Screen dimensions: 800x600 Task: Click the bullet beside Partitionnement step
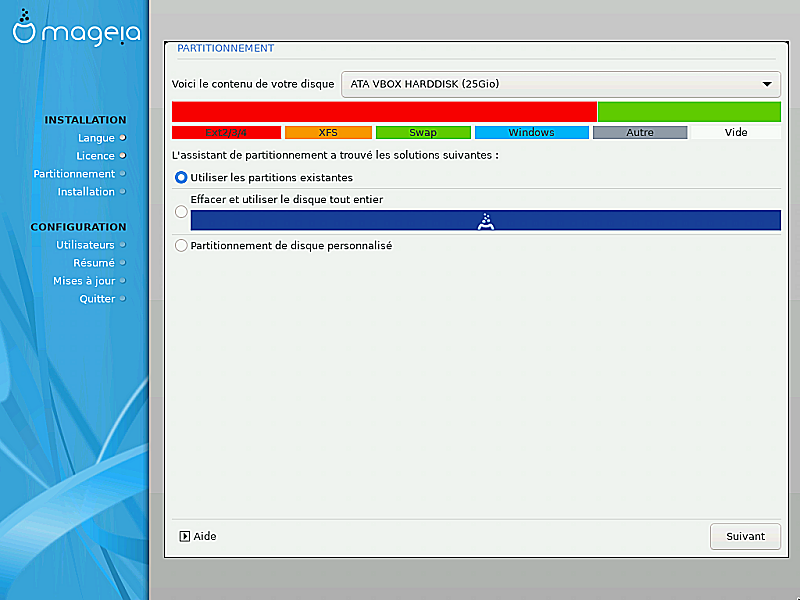(123, 173)
